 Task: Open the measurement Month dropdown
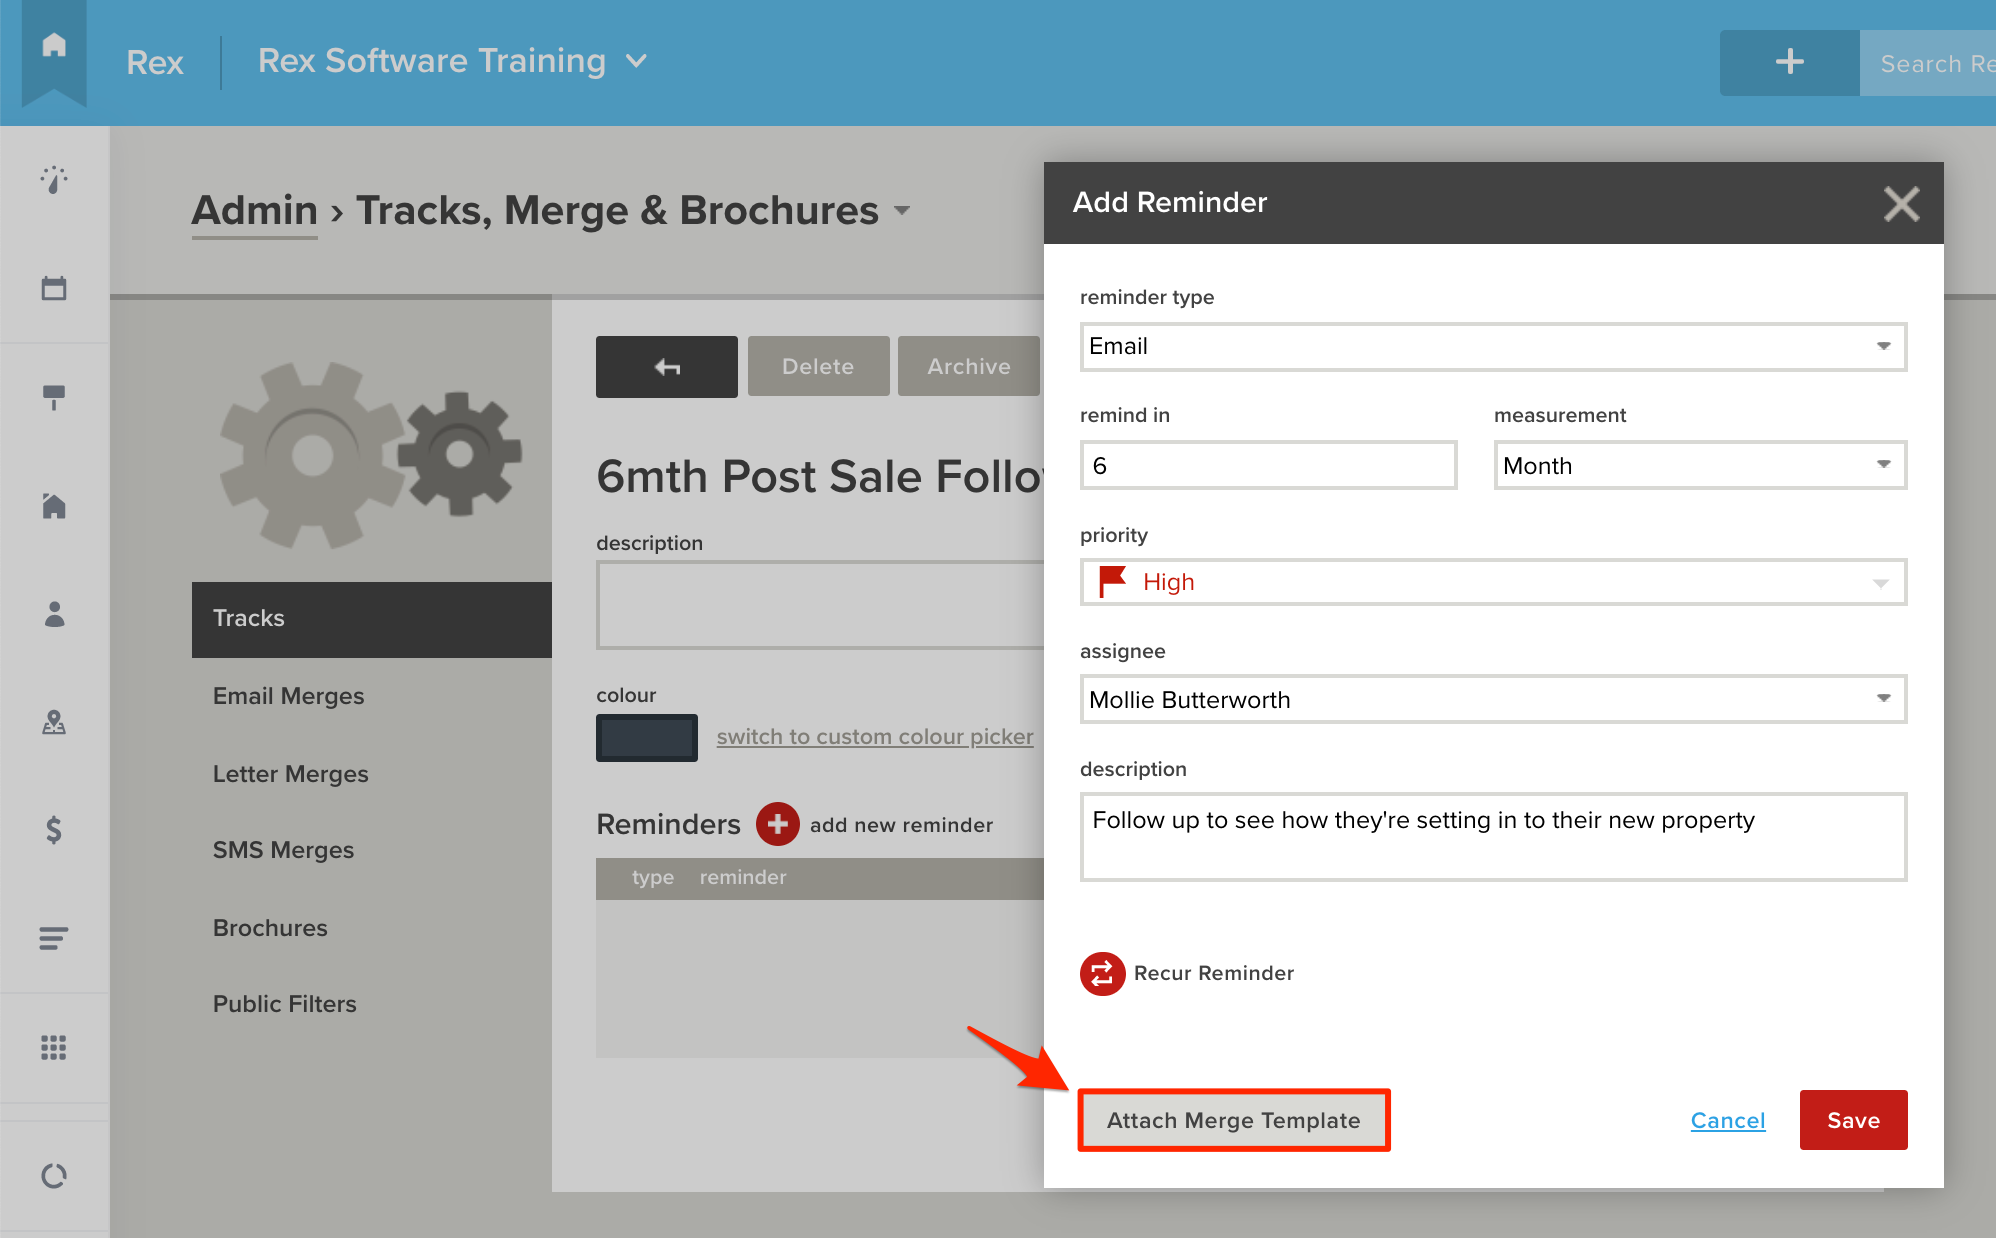[x=1700, y=465]
